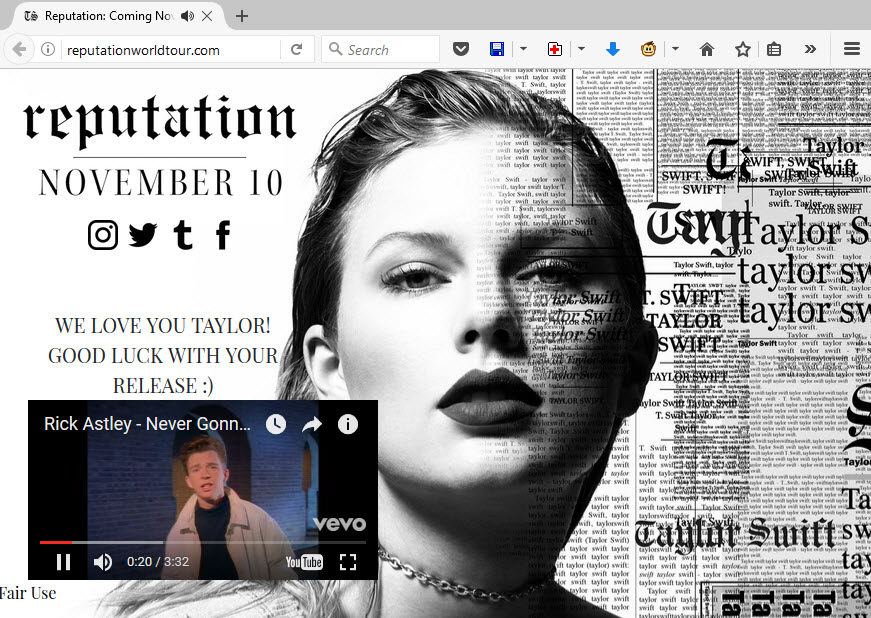Click the Watch Later clock icon
Image resolution: width=871 pixels, height=618 pixels.
click(276, 424)
